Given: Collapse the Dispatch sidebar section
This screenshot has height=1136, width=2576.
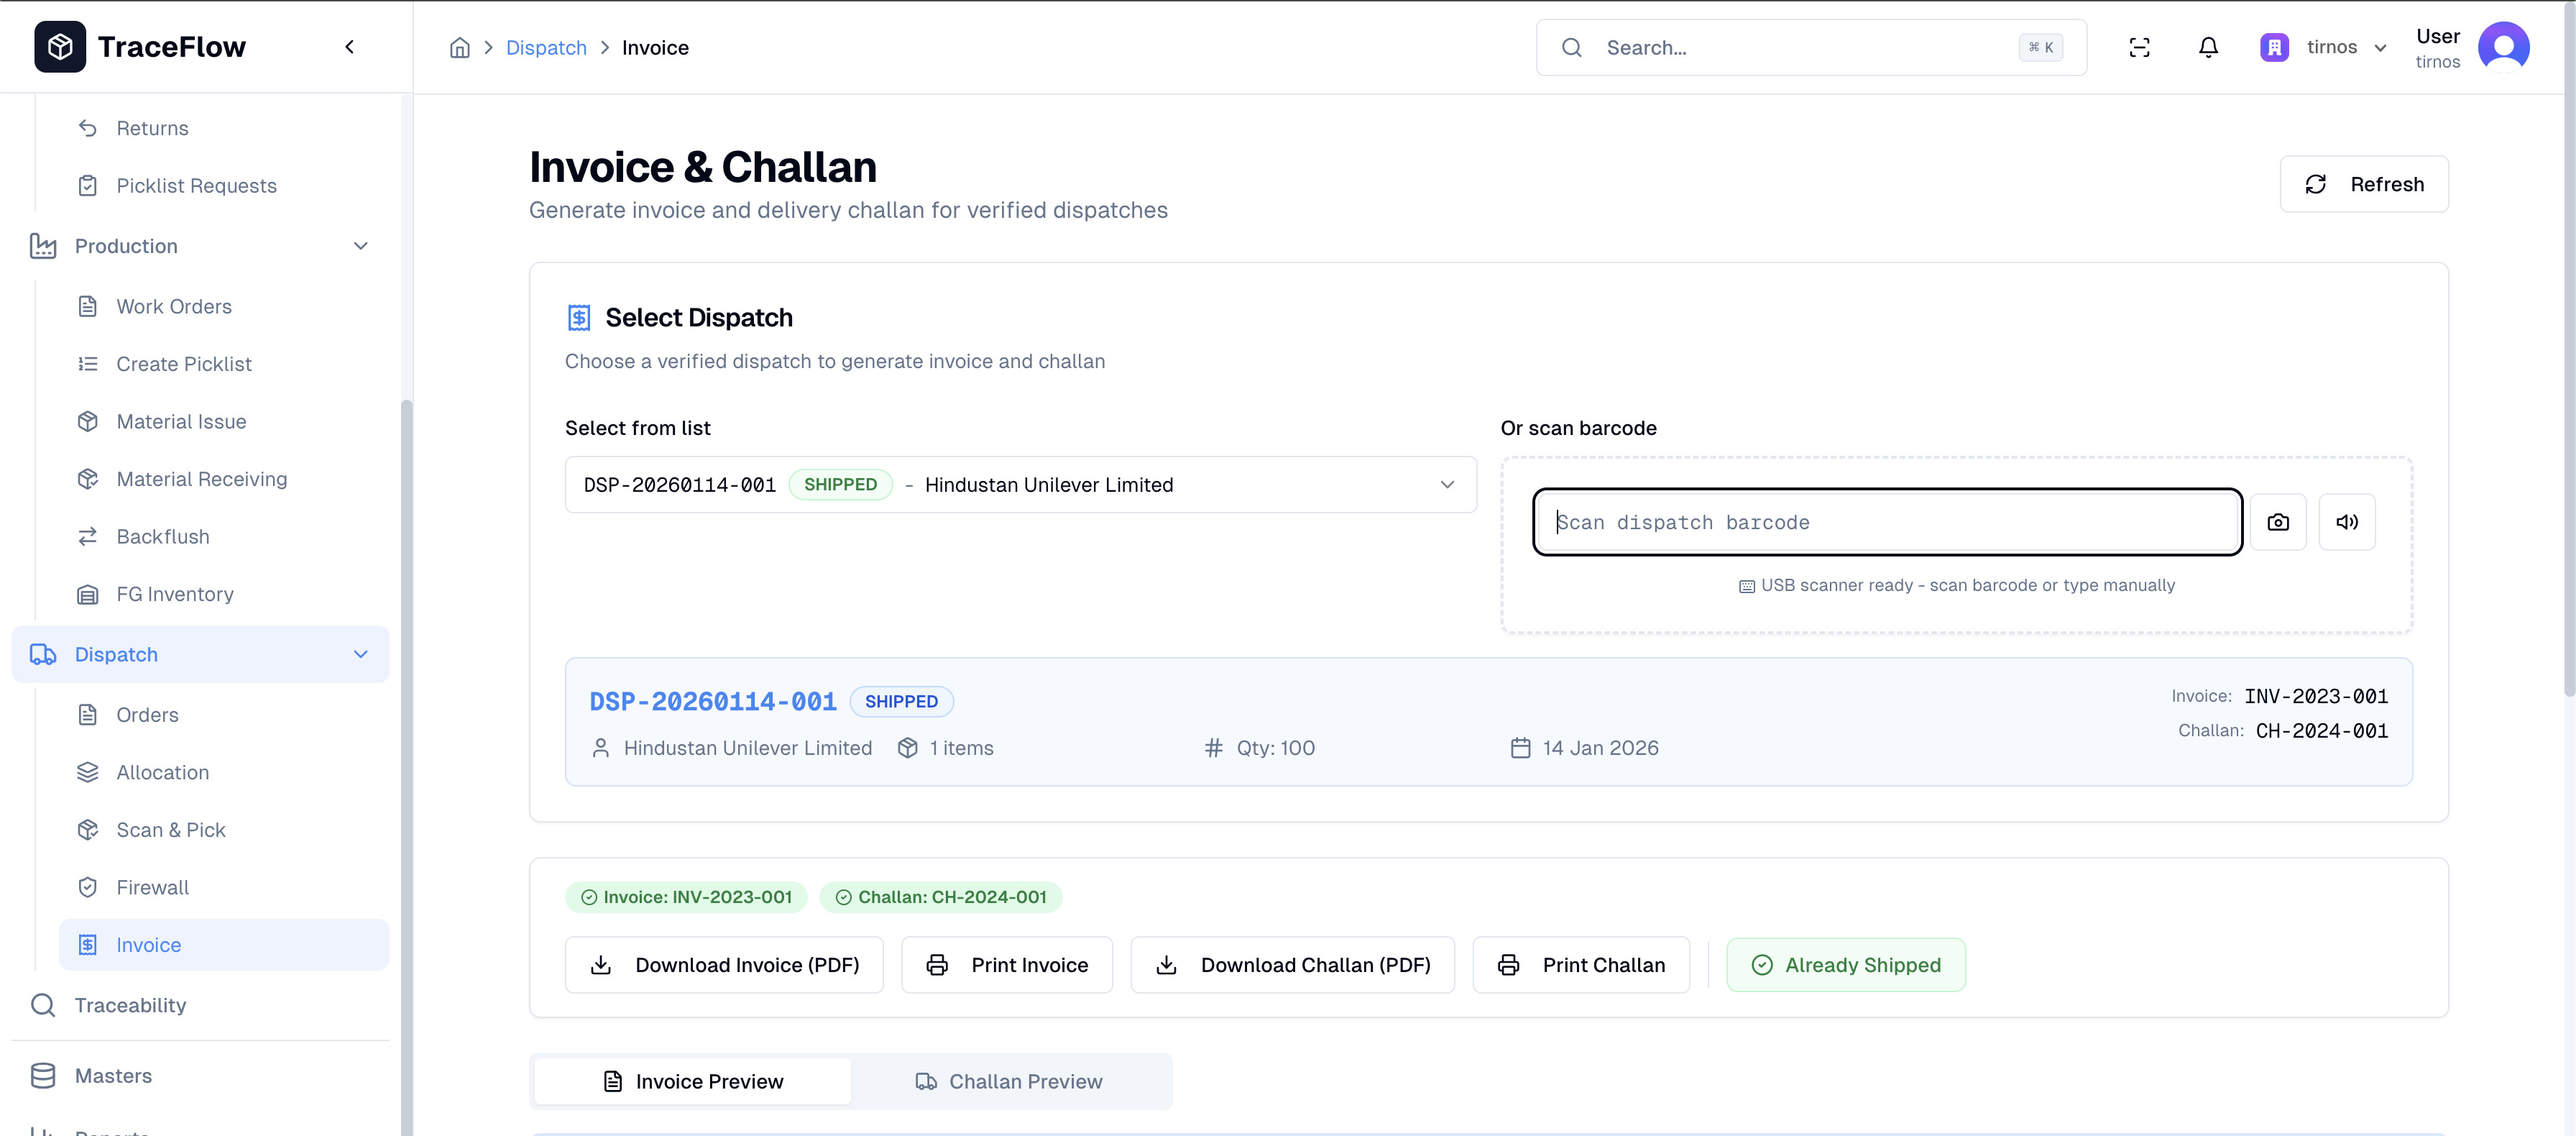Looking at the screenshot, I should pyautogui.click(x=361, y=654).
